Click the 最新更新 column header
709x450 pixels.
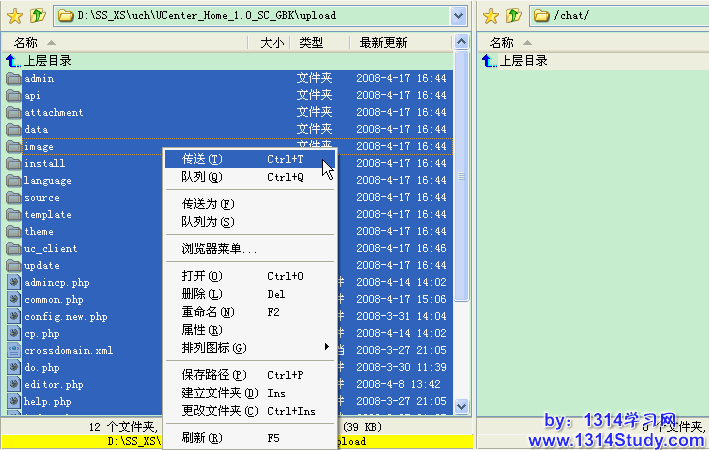coord(383,43)
